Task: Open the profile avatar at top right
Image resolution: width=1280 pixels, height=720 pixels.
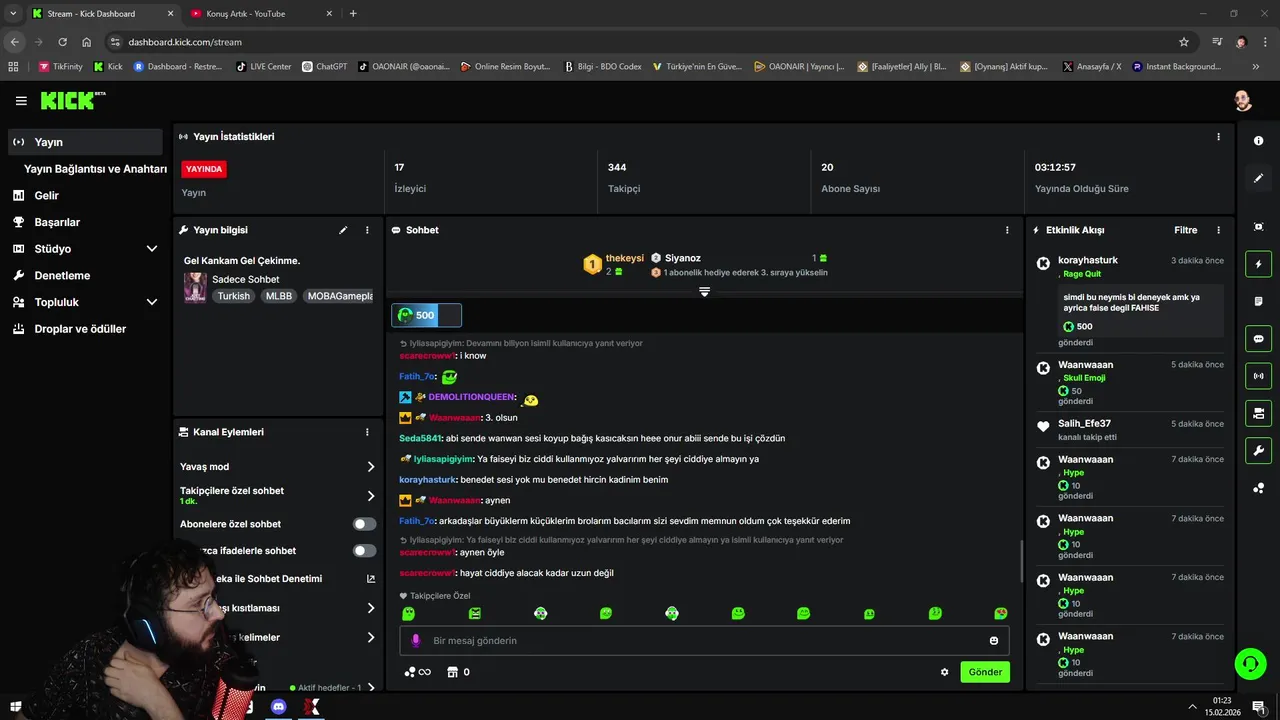Action: 1243,101
